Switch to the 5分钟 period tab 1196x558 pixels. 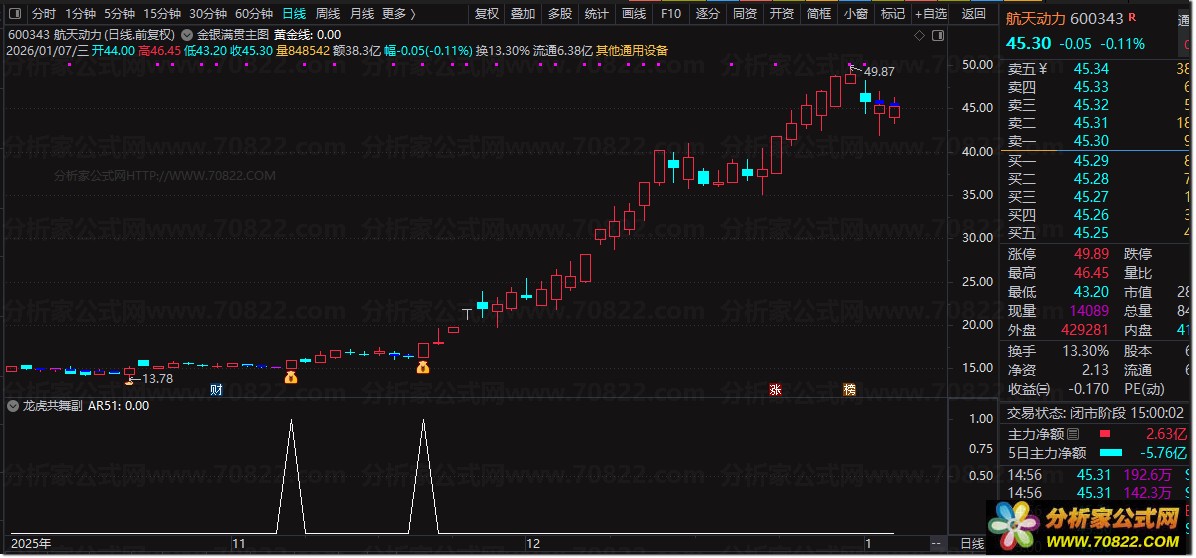coord(119,14)
